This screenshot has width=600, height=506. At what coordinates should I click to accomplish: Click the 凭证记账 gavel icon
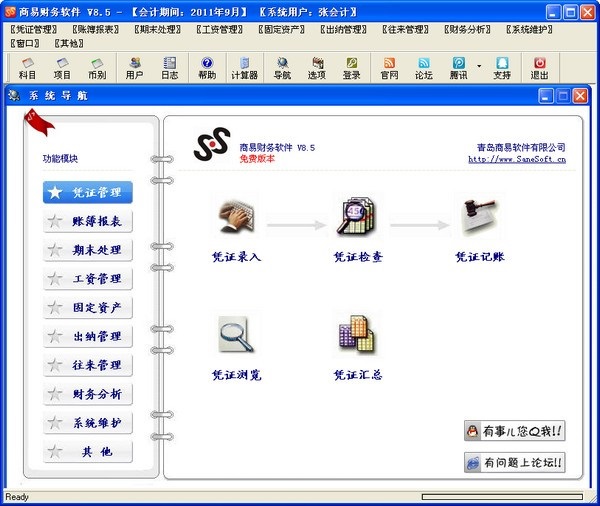point(479,219)
